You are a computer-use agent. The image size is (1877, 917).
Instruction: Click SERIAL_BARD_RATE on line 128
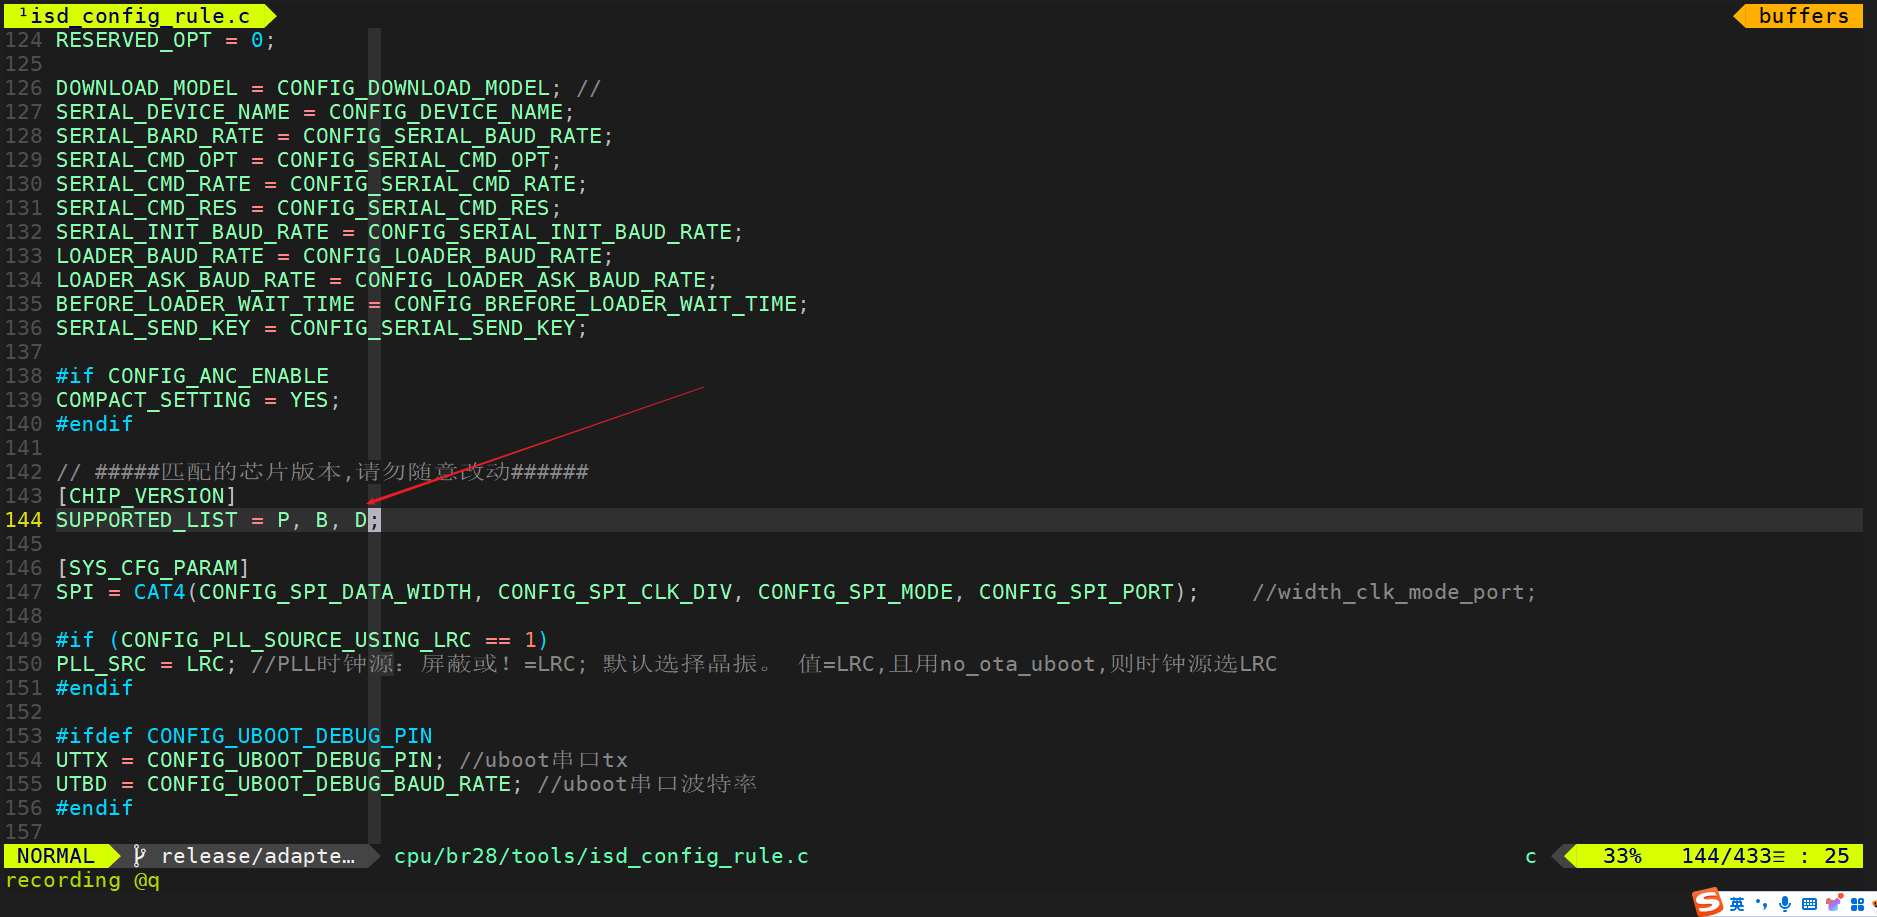[160, 136]
